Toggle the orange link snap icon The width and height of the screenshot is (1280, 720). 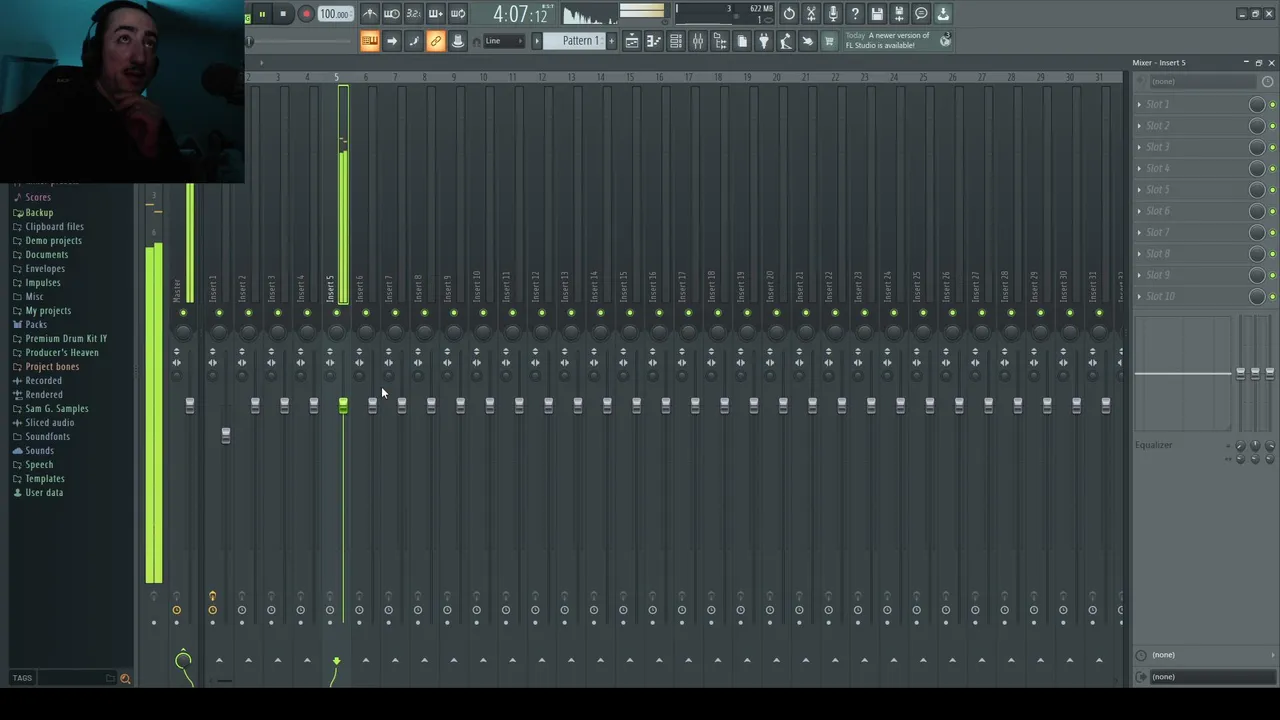pyautogui.click(x=436, y=41)
